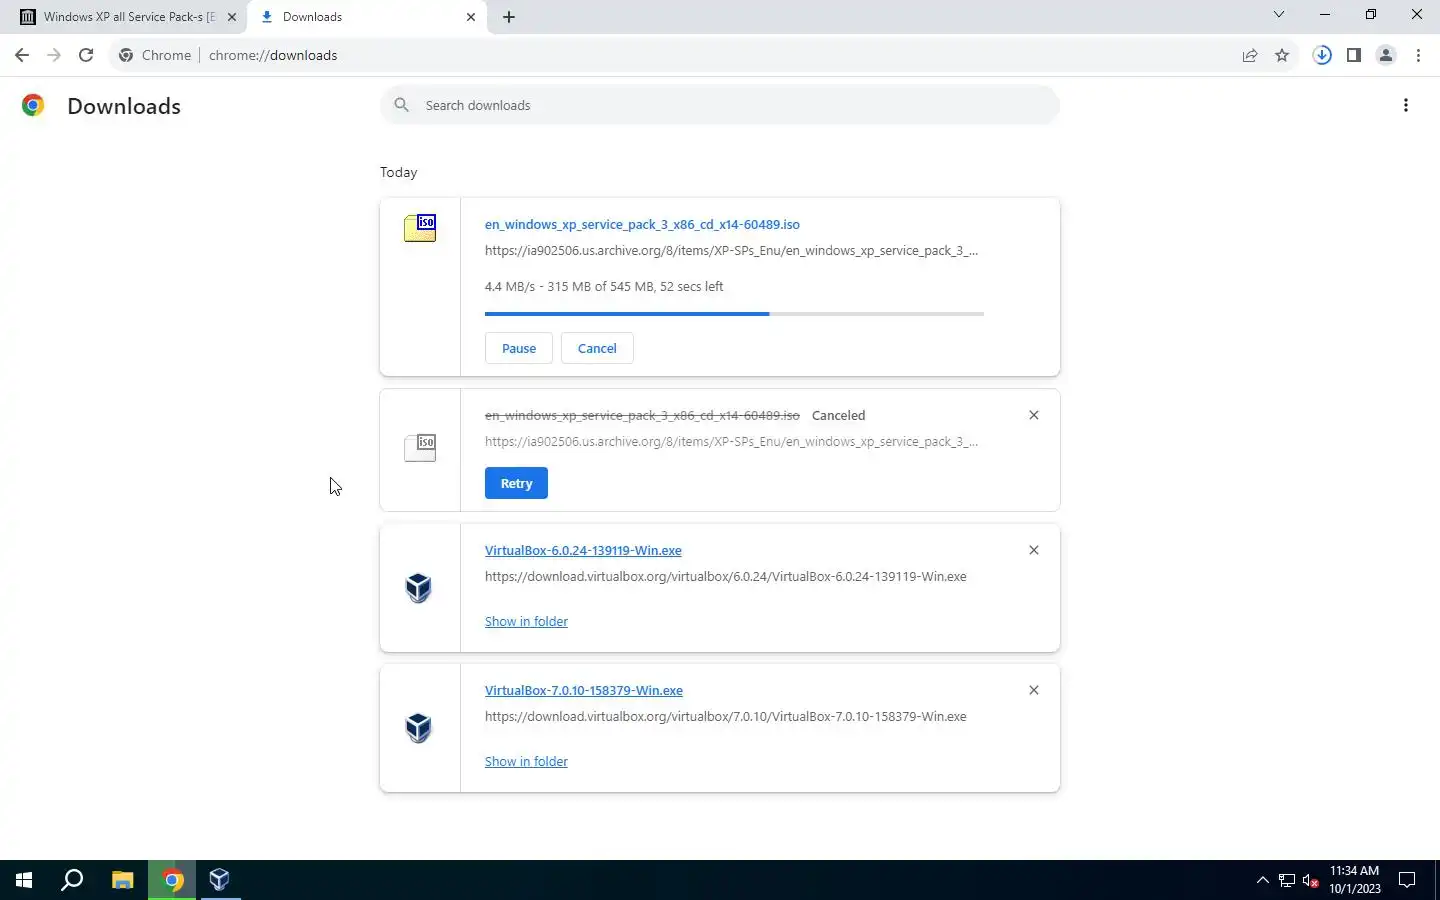
Task: Select the Downloads tab
Action: [368, 17]
